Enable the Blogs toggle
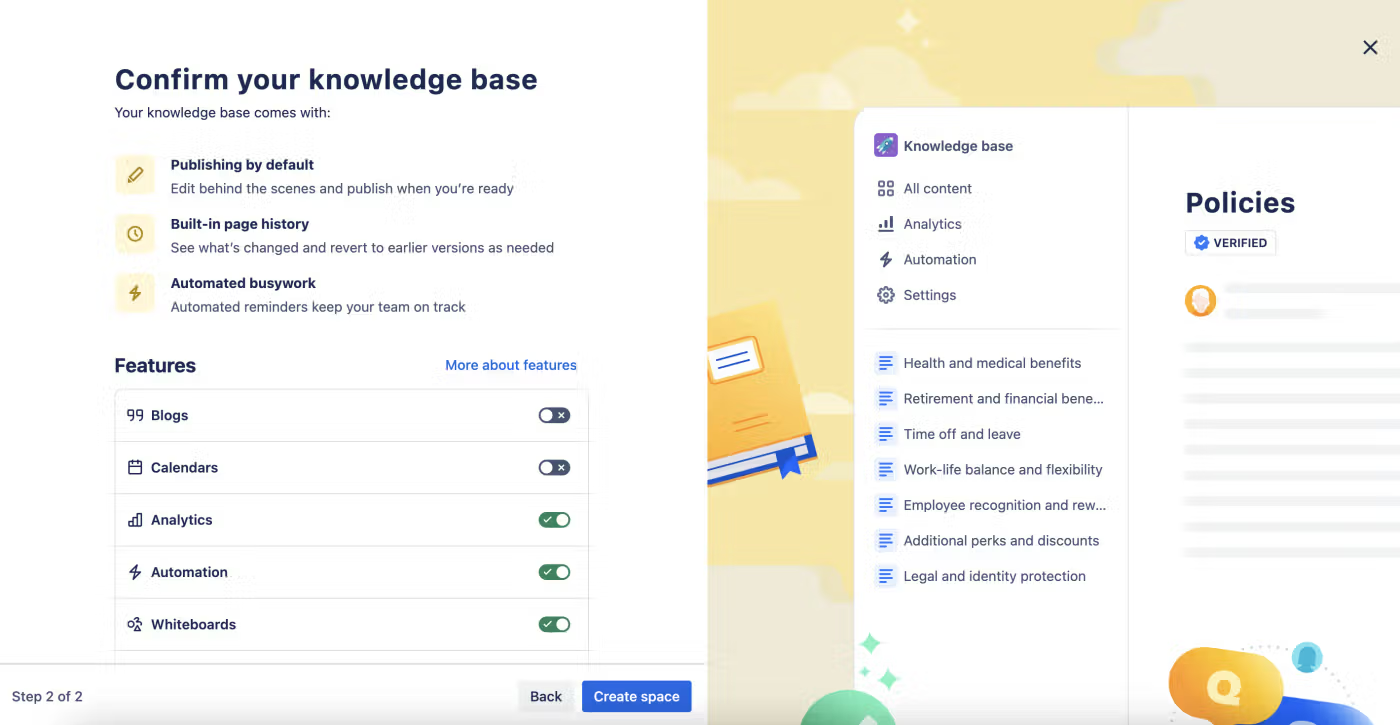The width and height of the screenshot is (1400, 725). (554, 415)
